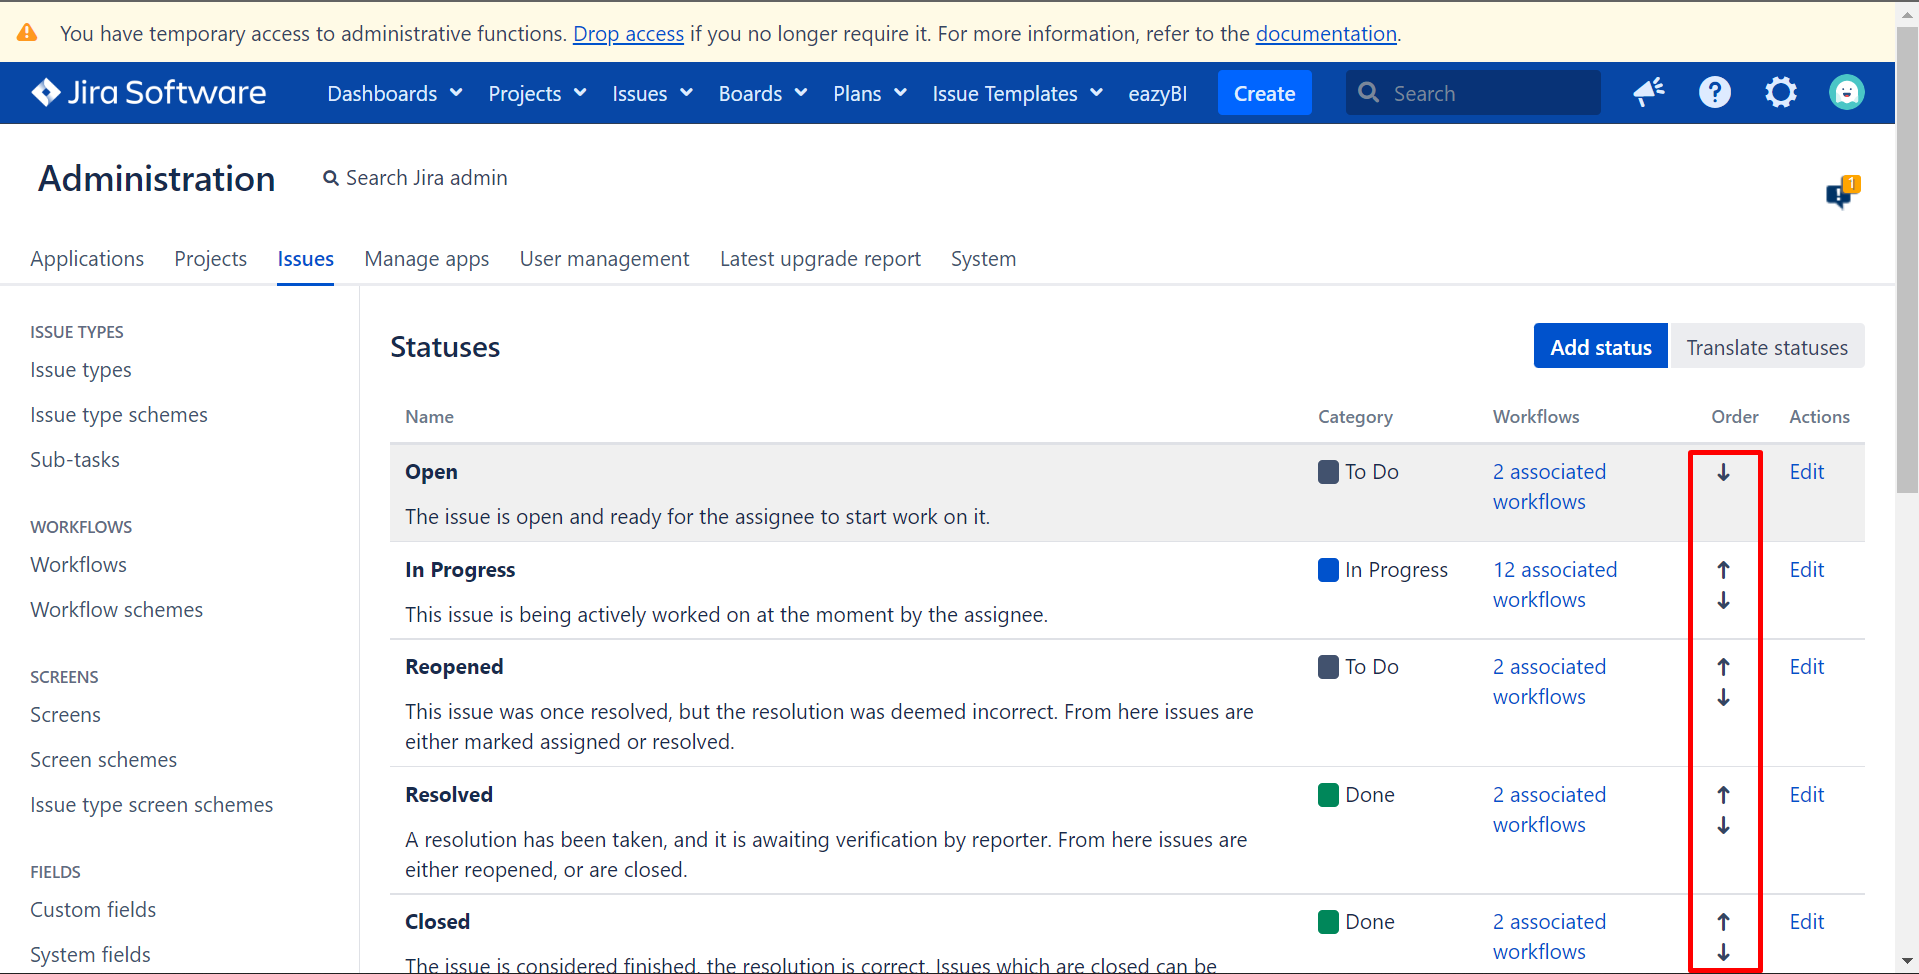Move the Closed status up with arrow icon
Viewport: 1919px width, 974px height.
1723,921
